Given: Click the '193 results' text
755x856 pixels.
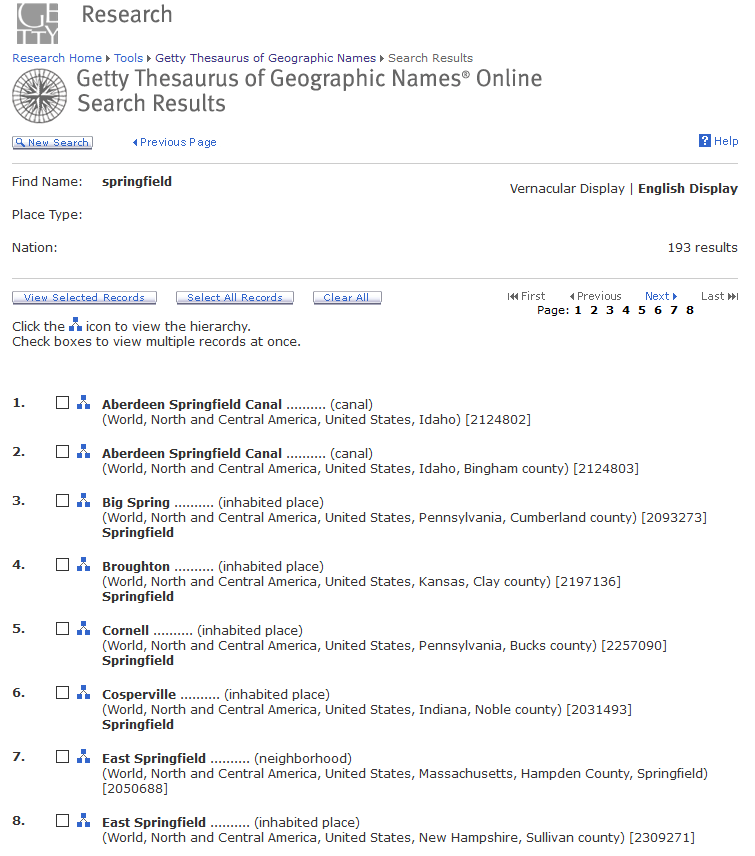Looking at the screenshot, I should pos(703,248).
